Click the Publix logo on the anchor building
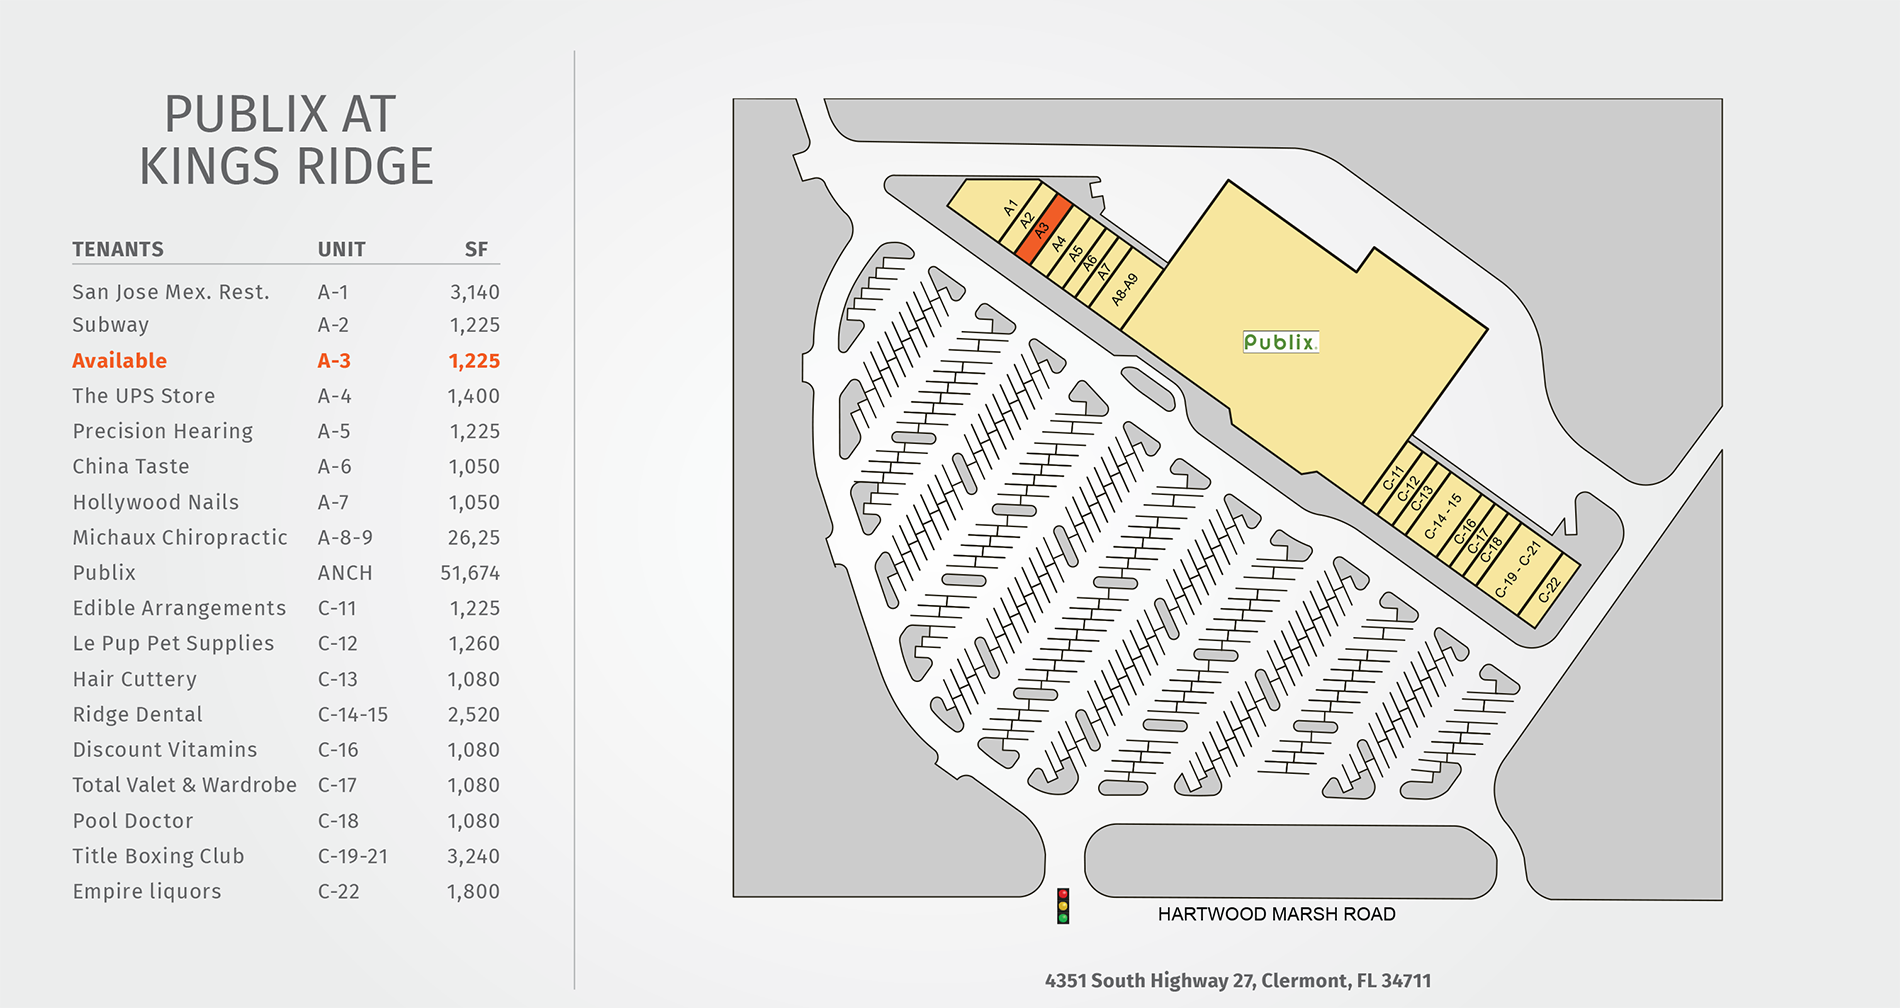The image size is (1900, 1008). point(1281,342)
